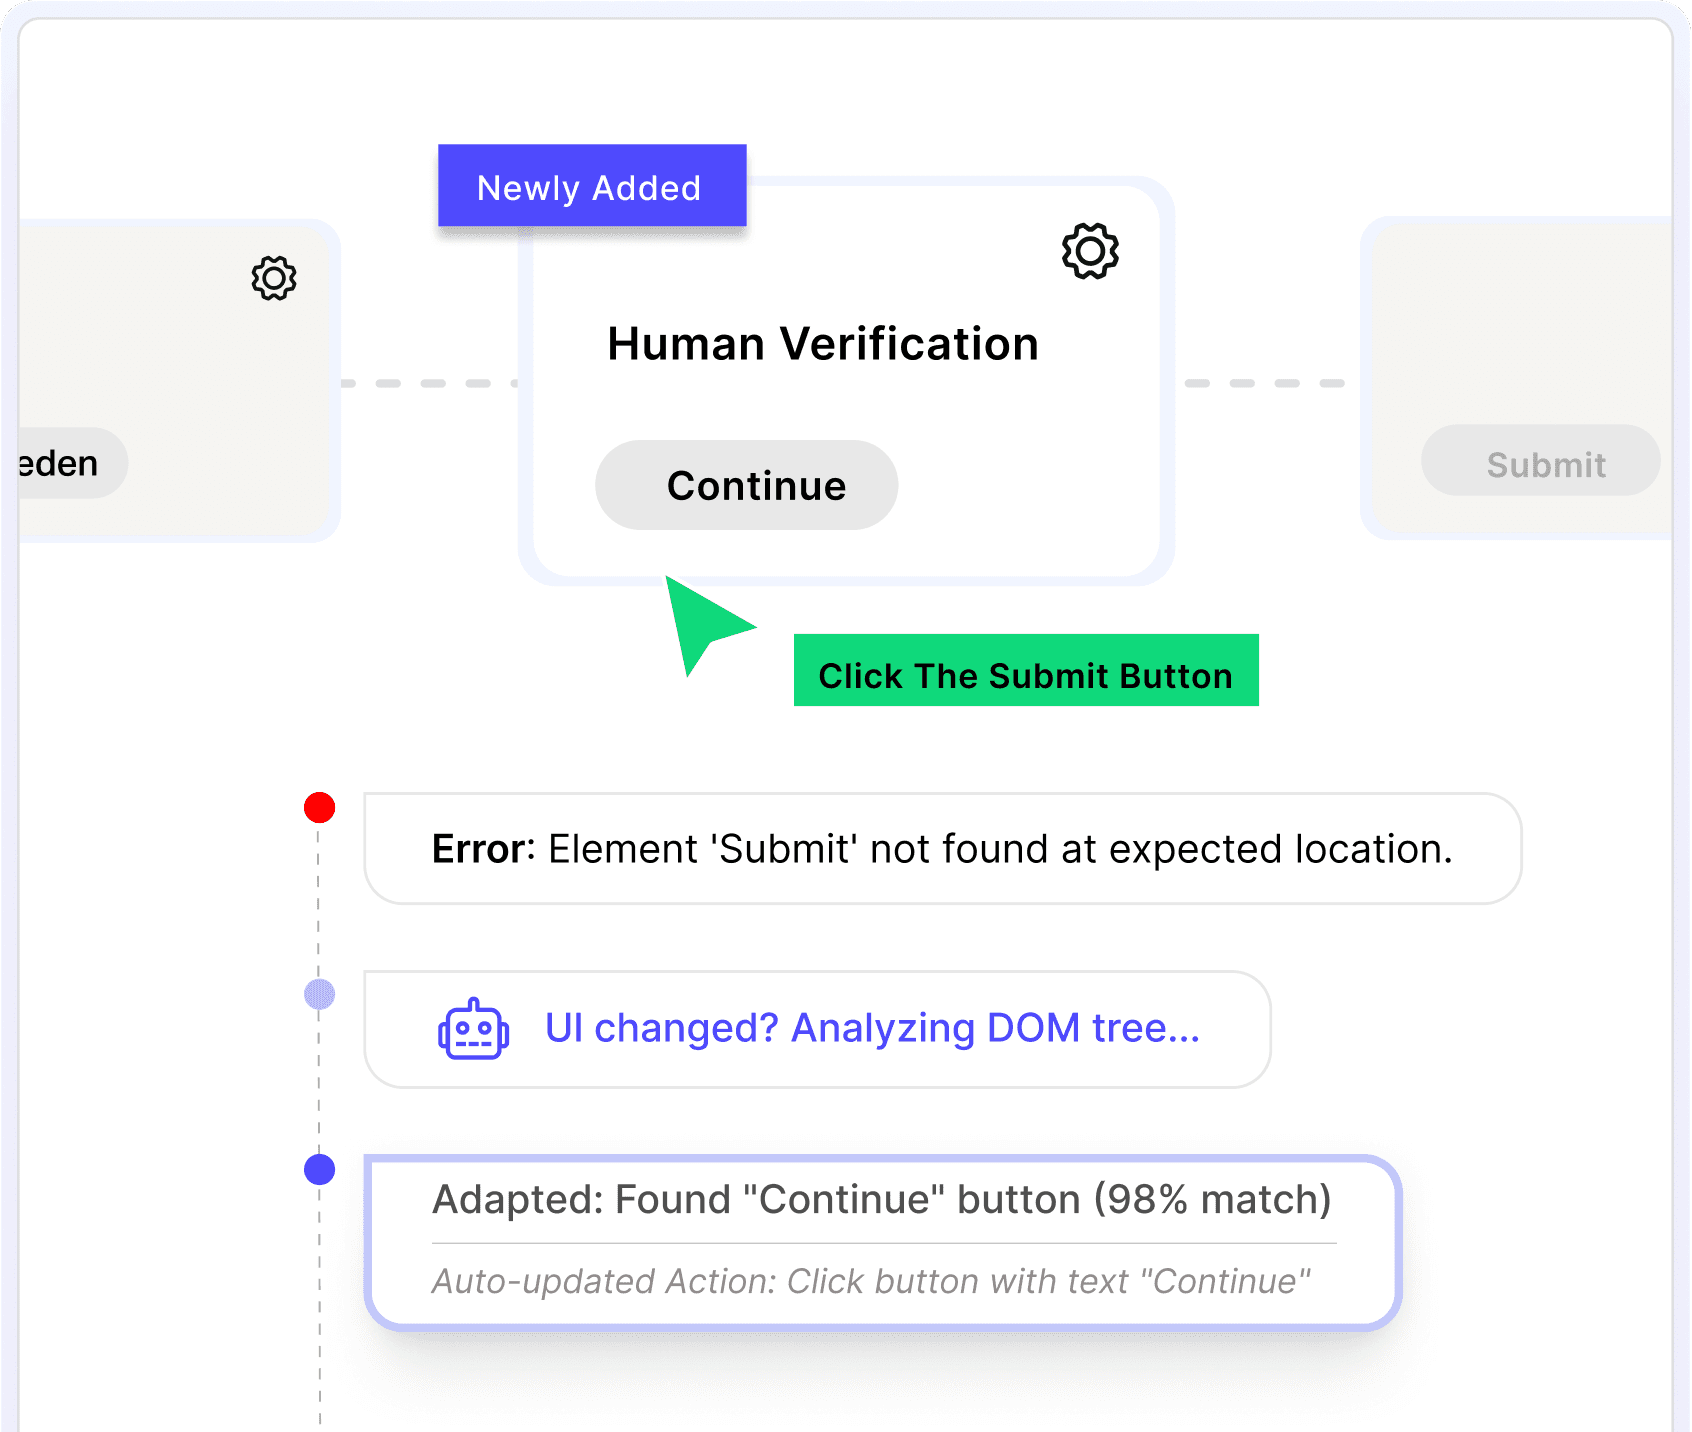
Task: Open settings gear on the left card
Action: coord(274,278)
